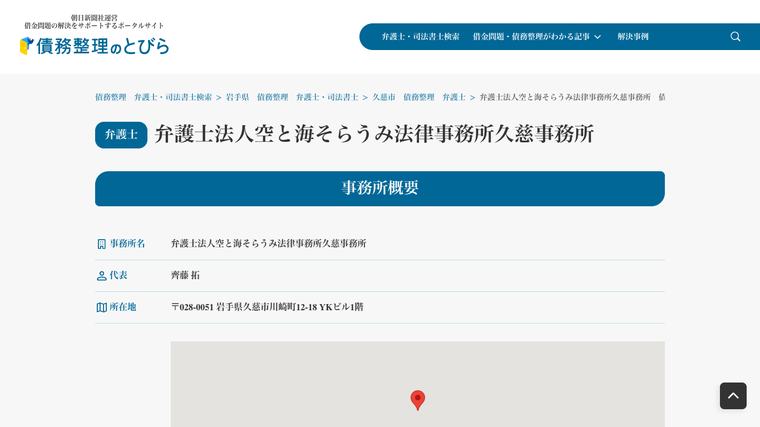
Task: Click the 代表 row label
Action: click(118, 275)
